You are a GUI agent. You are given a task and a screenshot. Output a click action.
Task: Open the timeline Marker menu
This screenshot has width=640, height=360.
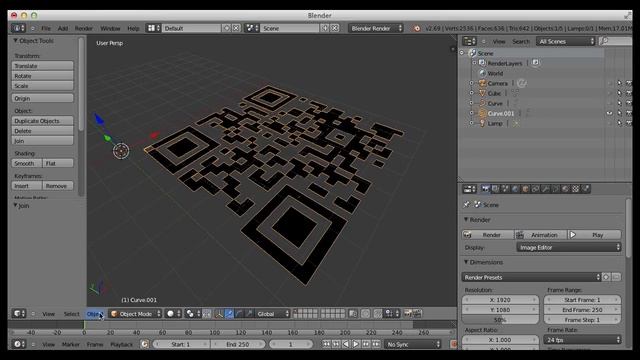point(71,344)
